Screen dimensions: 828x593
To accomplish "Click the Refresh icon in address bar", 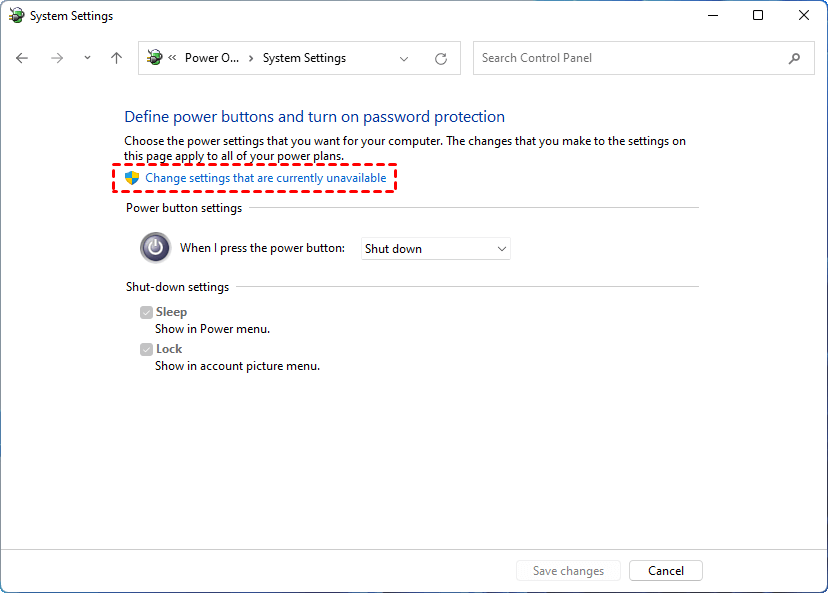I will 441,58.
